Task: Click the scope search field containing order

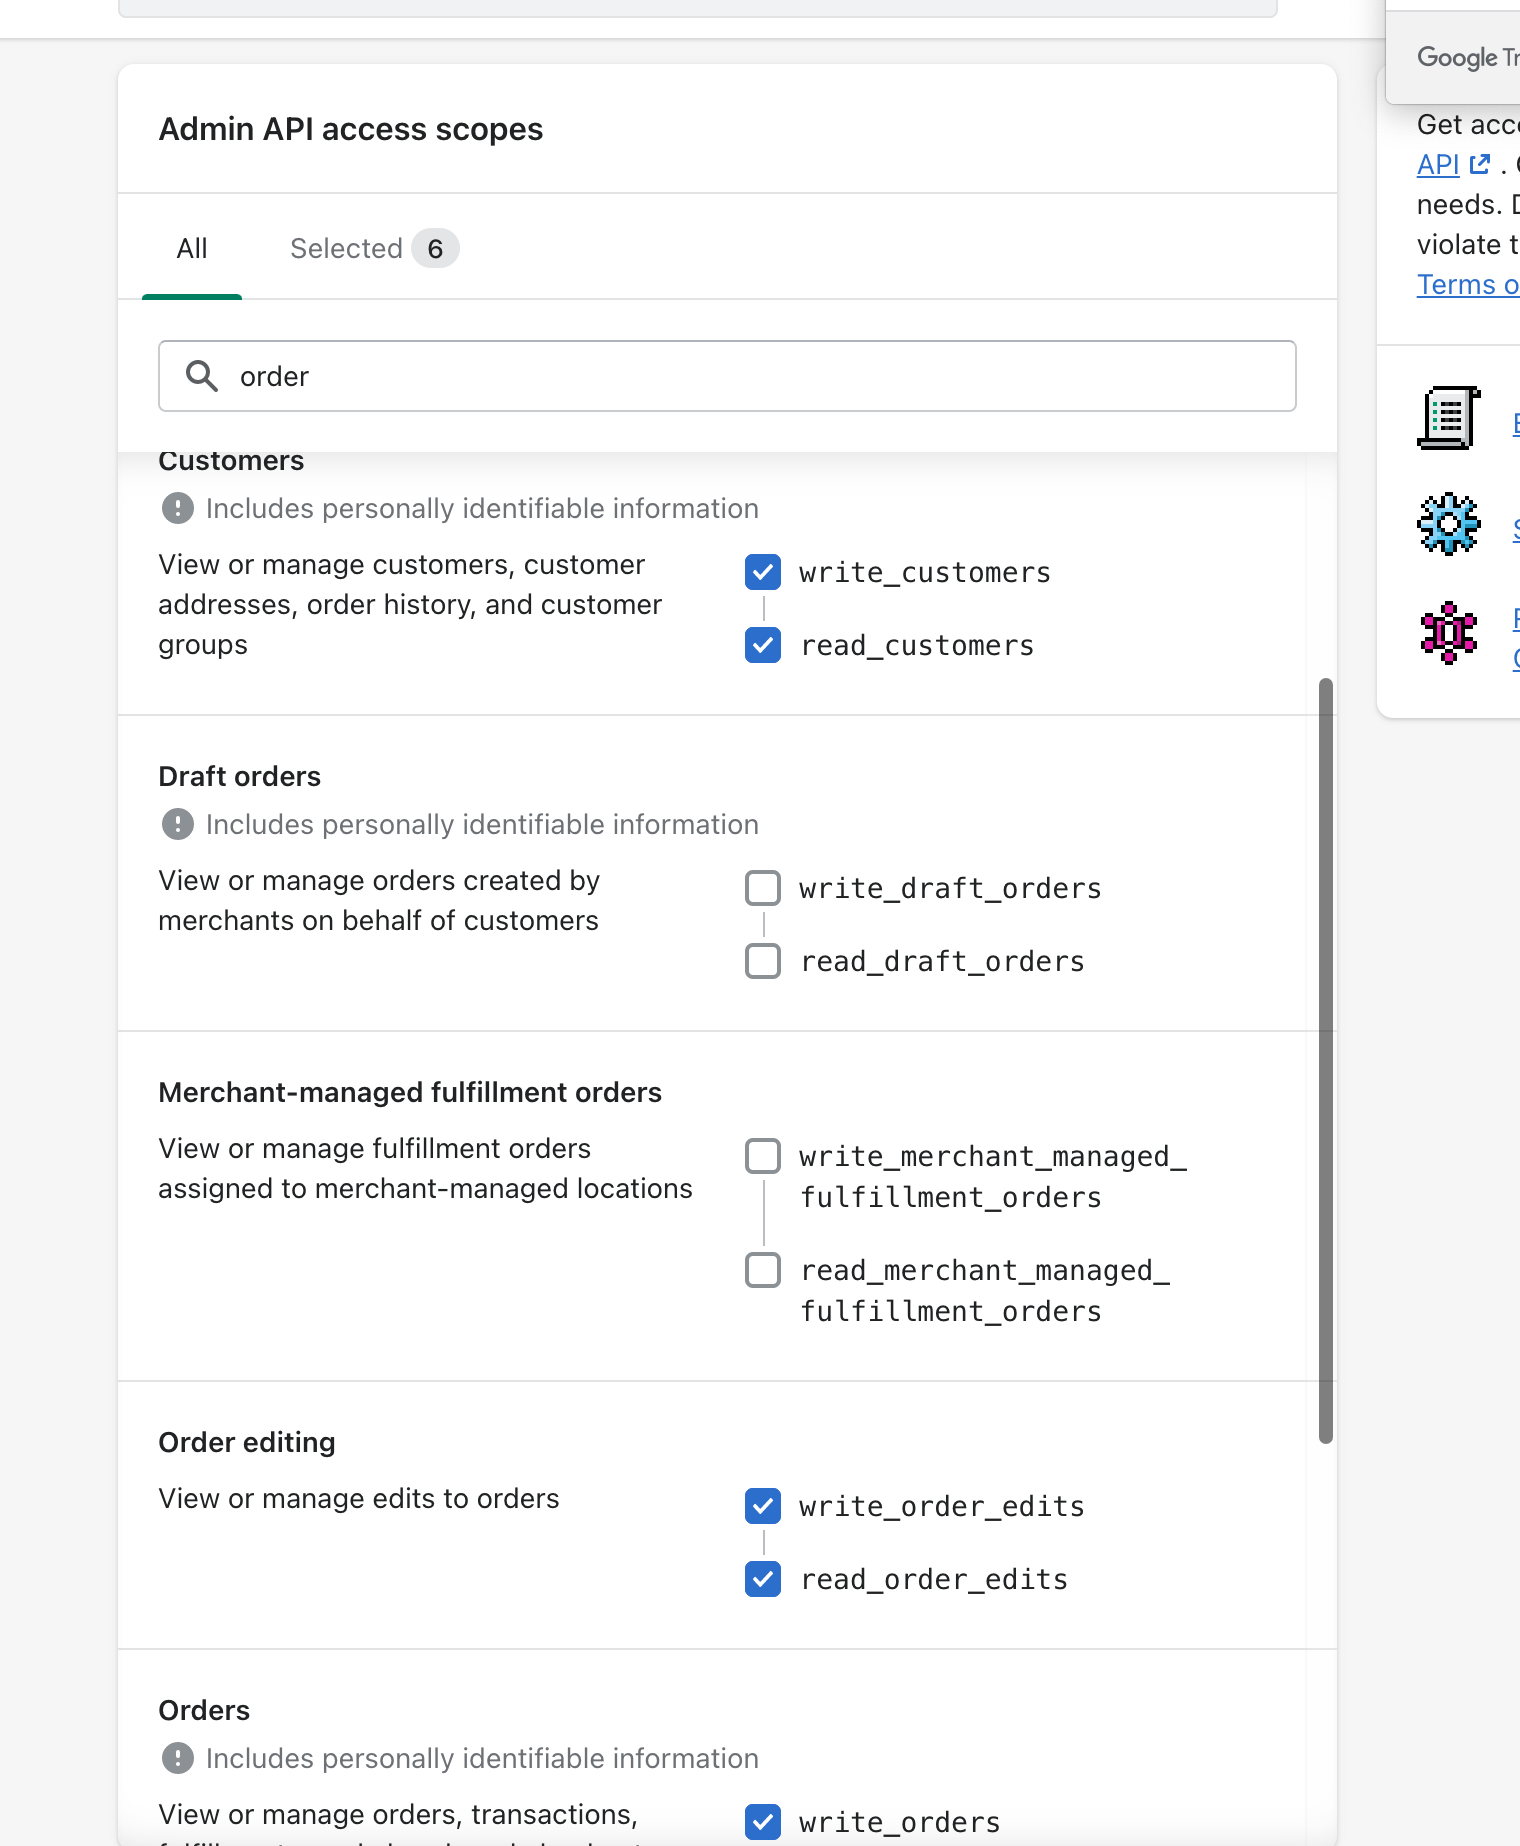Action: coord(727,376)
